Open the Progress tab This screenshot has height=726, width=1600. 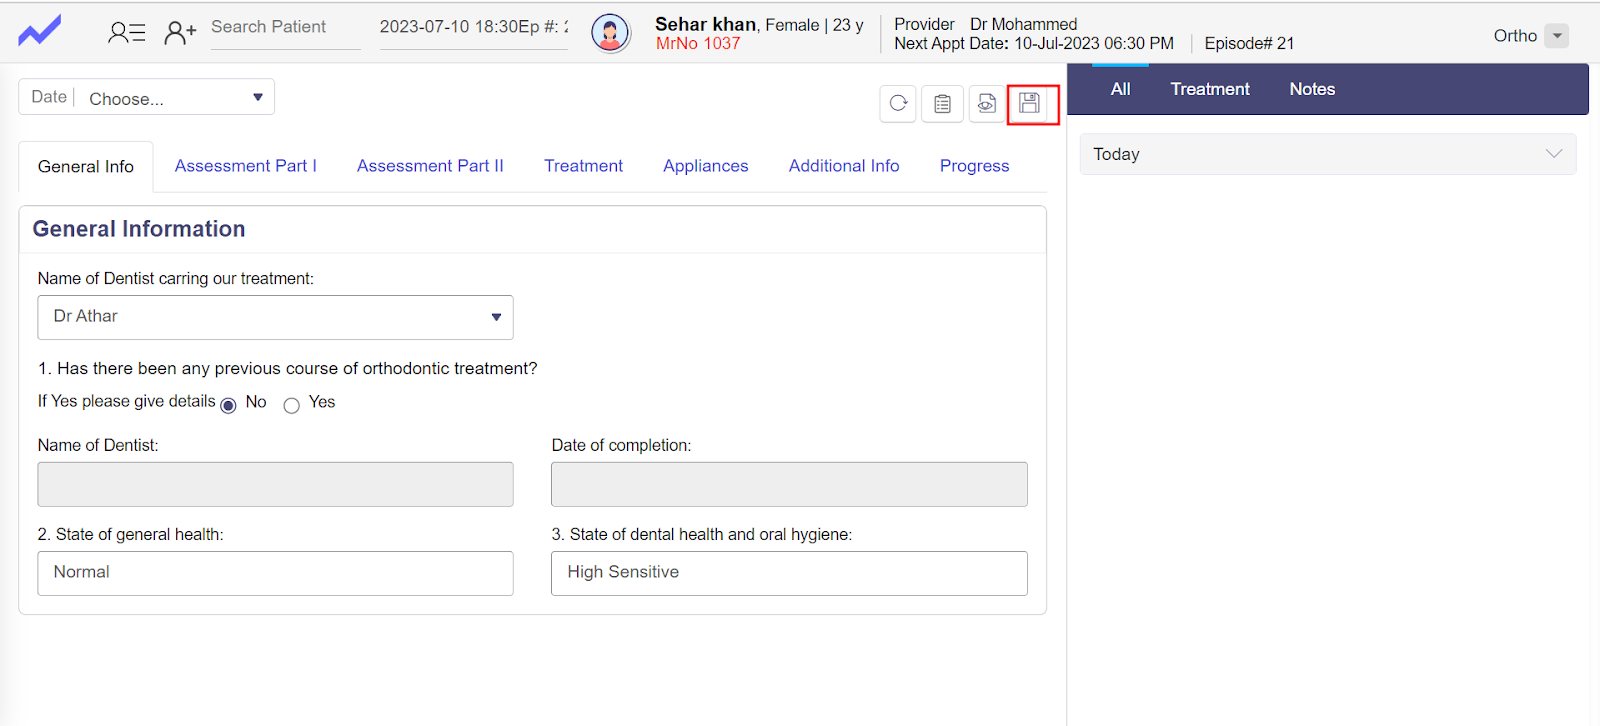pos(974,166)
